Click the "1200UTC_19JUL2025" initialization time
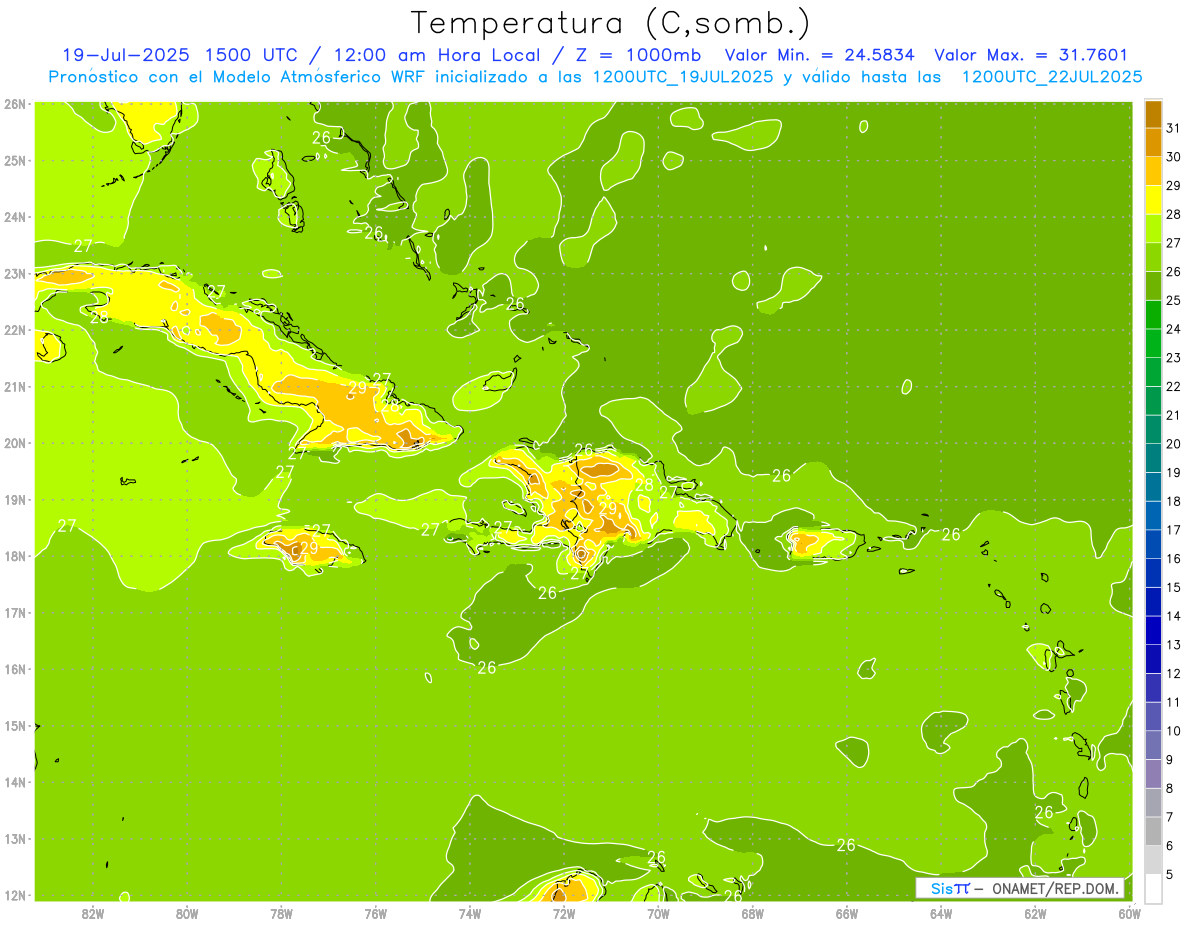Screen dimensions: 1200x927 [x=683, y=77]
